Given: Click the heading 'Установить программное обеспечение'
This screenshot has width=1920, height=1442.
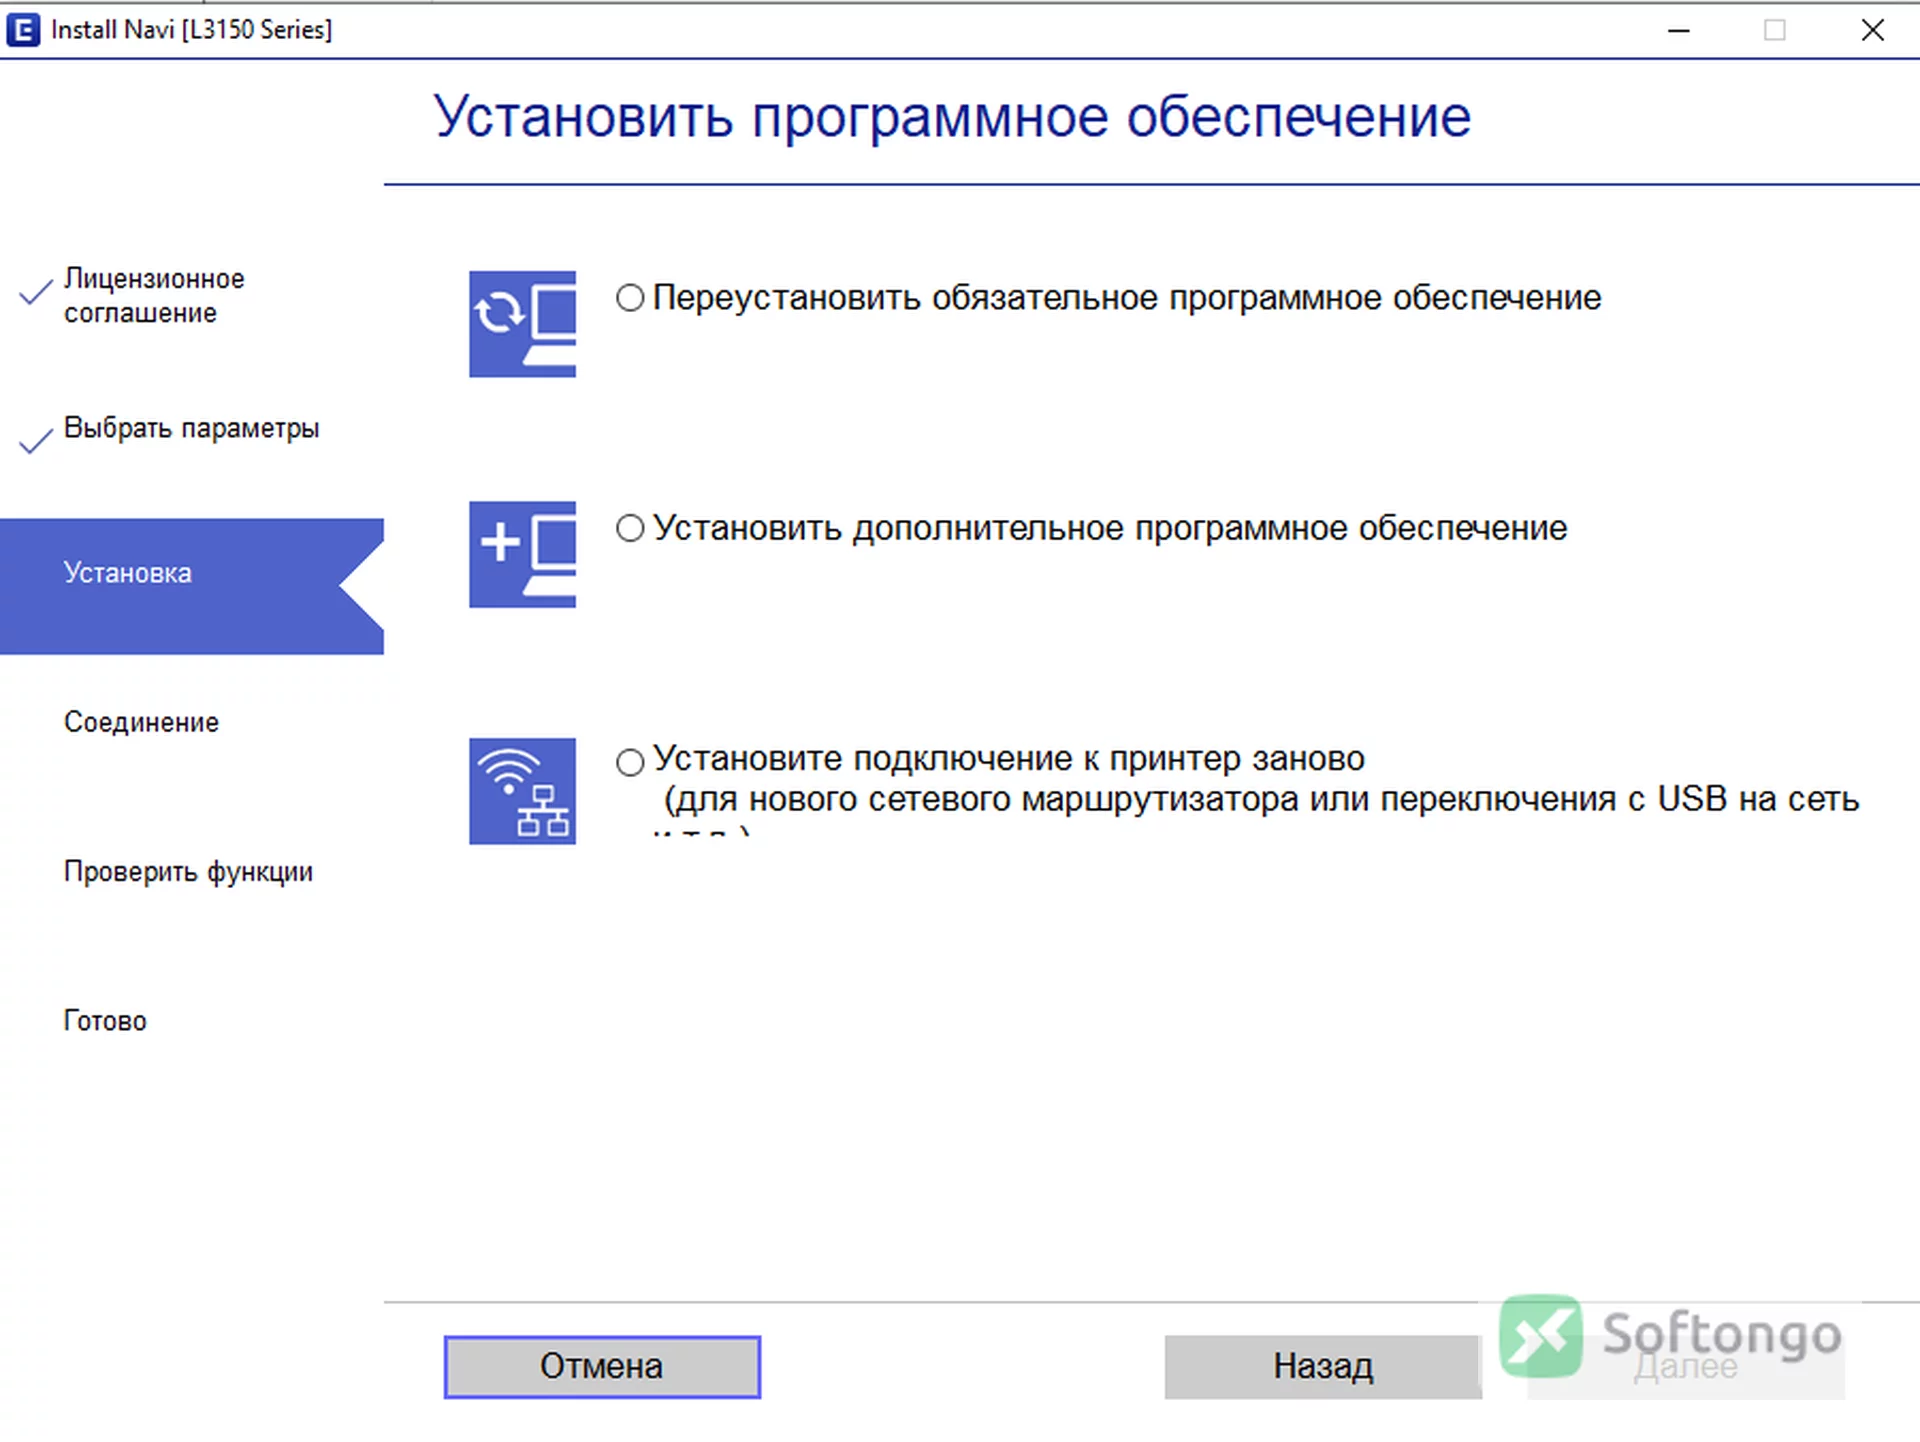Looking at the screenshot, I should 952,117.
